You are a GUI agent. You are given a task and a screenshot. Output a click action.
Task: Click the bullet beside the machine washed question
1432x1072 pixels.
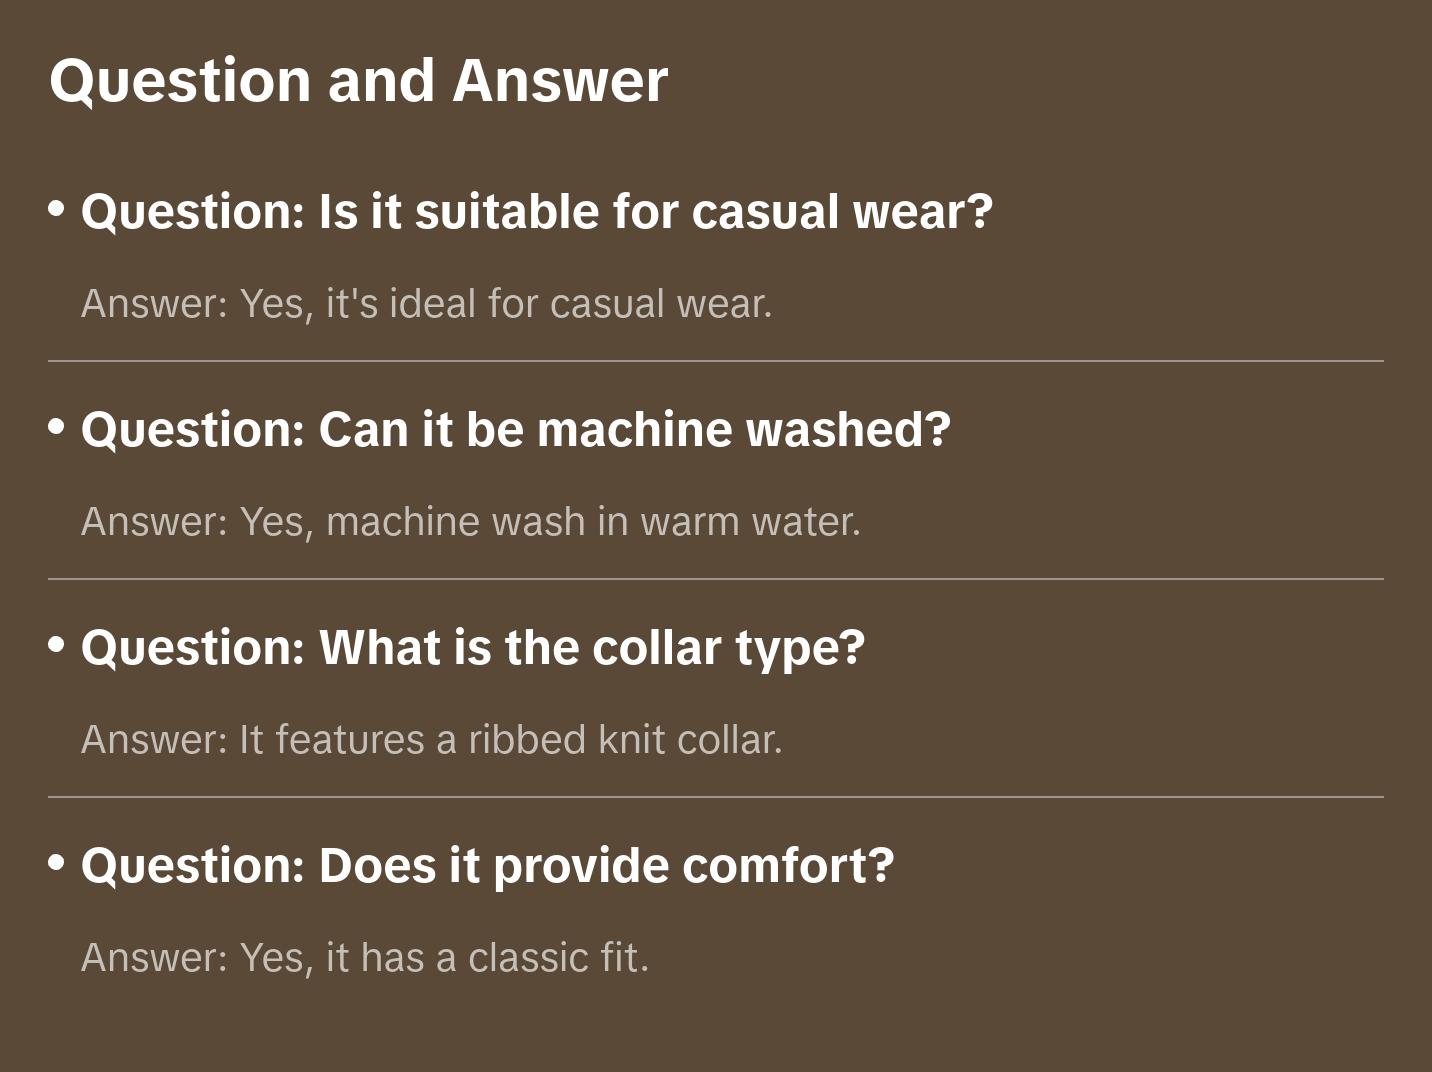pos(57,428)
